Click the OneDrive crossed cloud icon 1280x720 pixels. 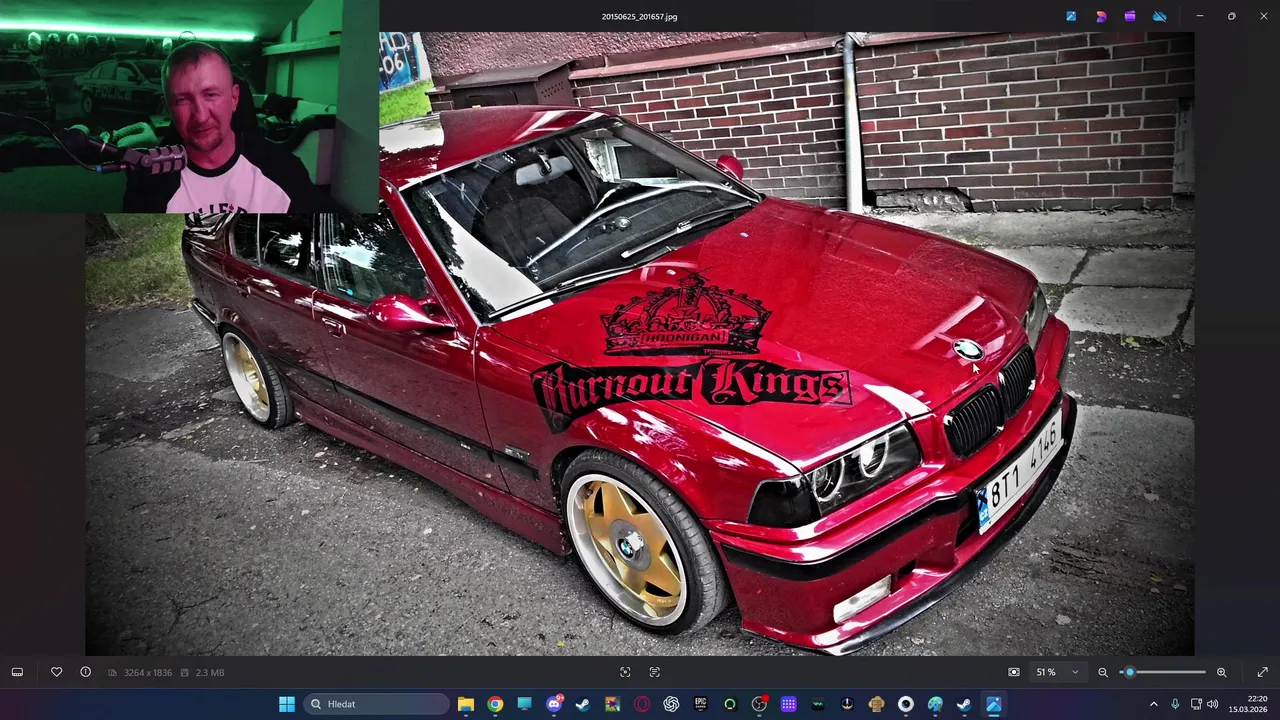[x=1160, y=16]
